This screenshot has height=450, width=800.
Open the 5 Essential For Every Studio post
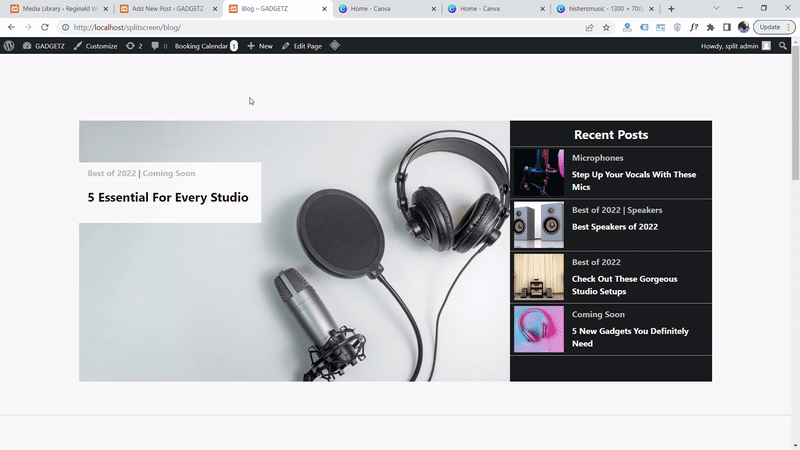[x=168, y=197]
